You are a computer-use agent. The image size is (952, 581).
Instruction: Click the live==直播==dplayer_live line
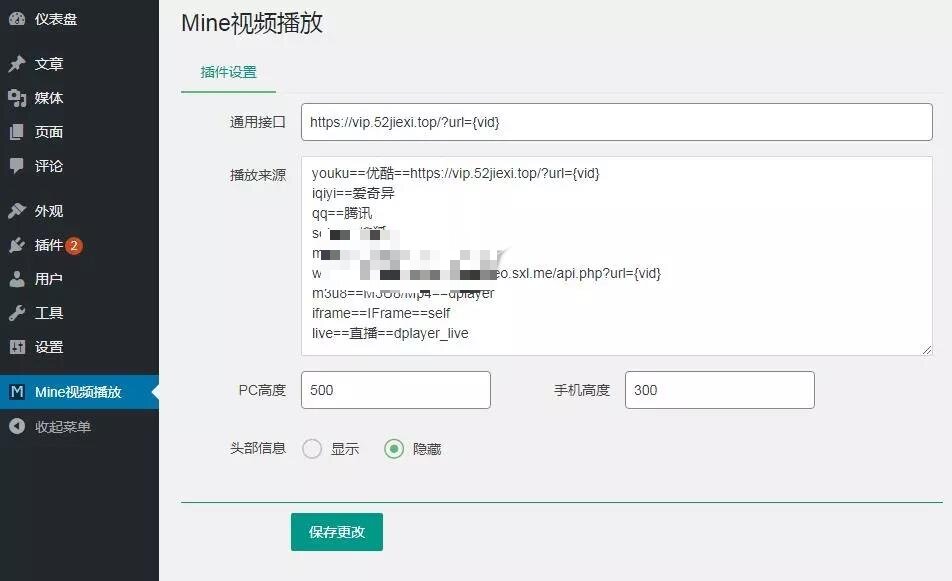(390, 333)
